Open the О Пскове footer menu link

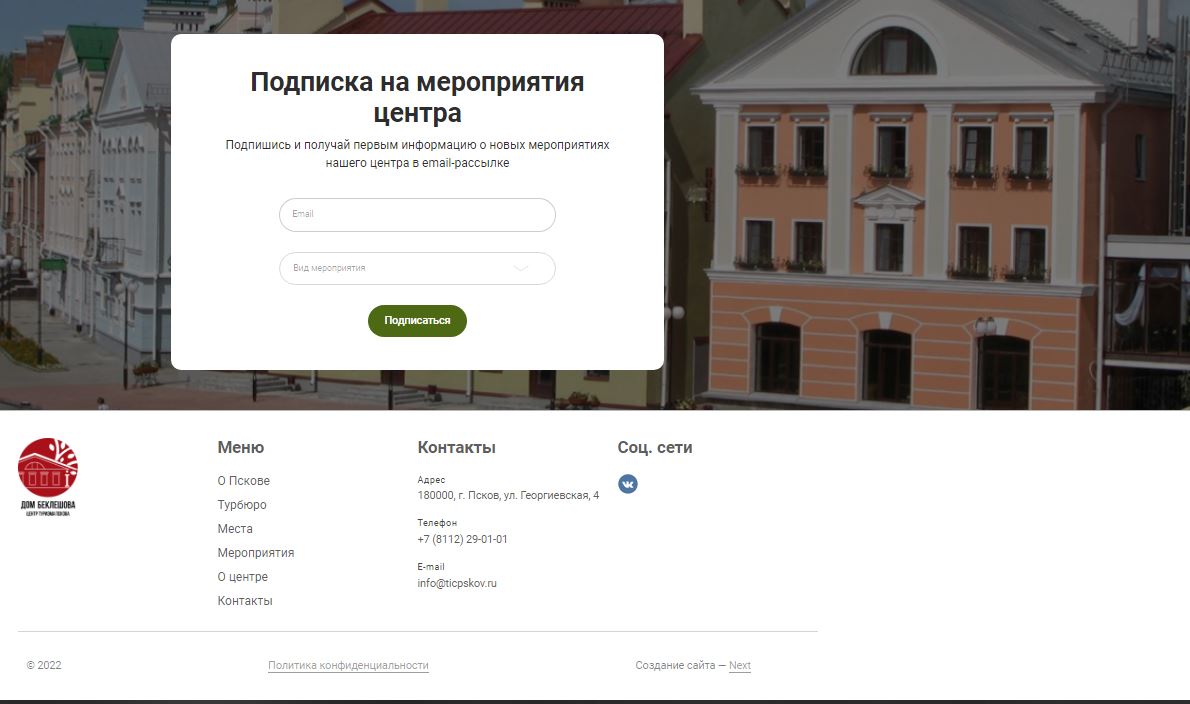click(x=244, y=481)
